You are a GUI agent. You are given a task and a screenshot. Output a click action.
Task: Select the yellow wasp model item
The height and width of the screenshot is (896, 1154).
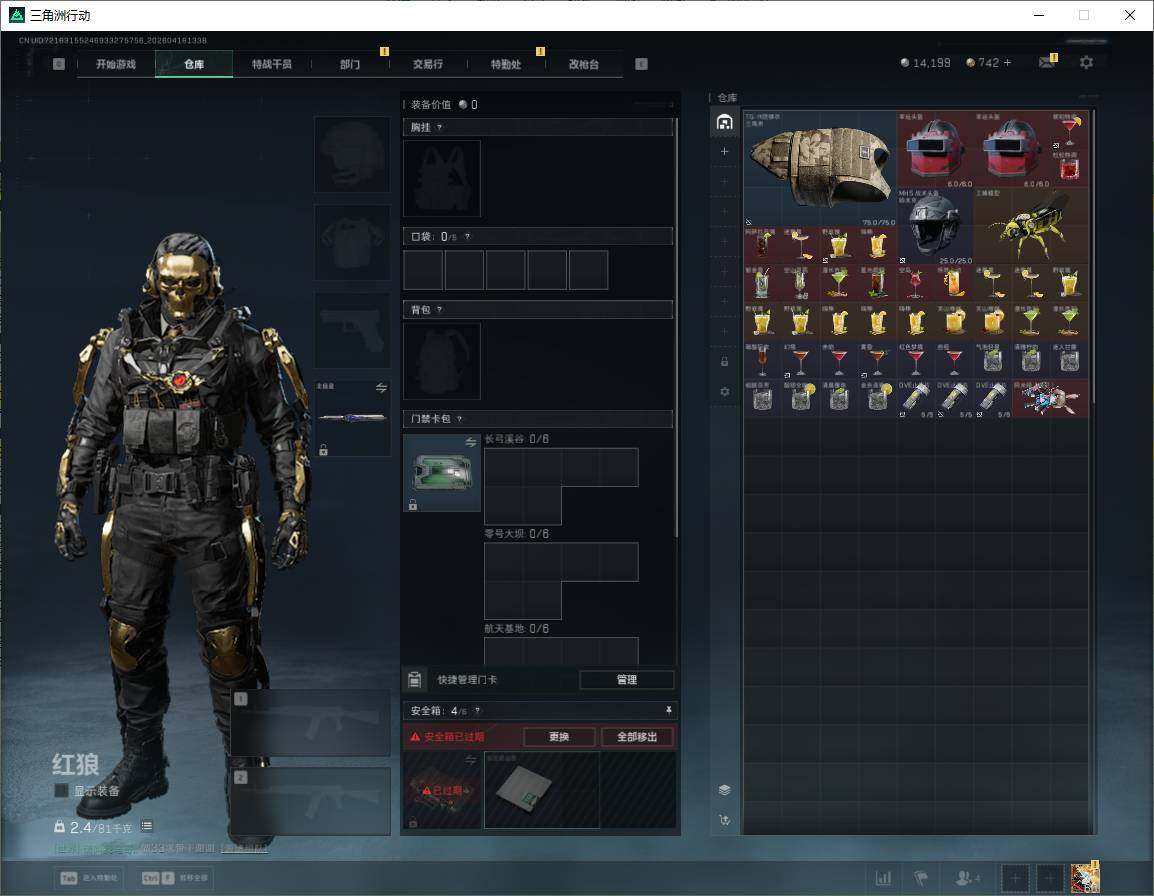[1030, 226]
